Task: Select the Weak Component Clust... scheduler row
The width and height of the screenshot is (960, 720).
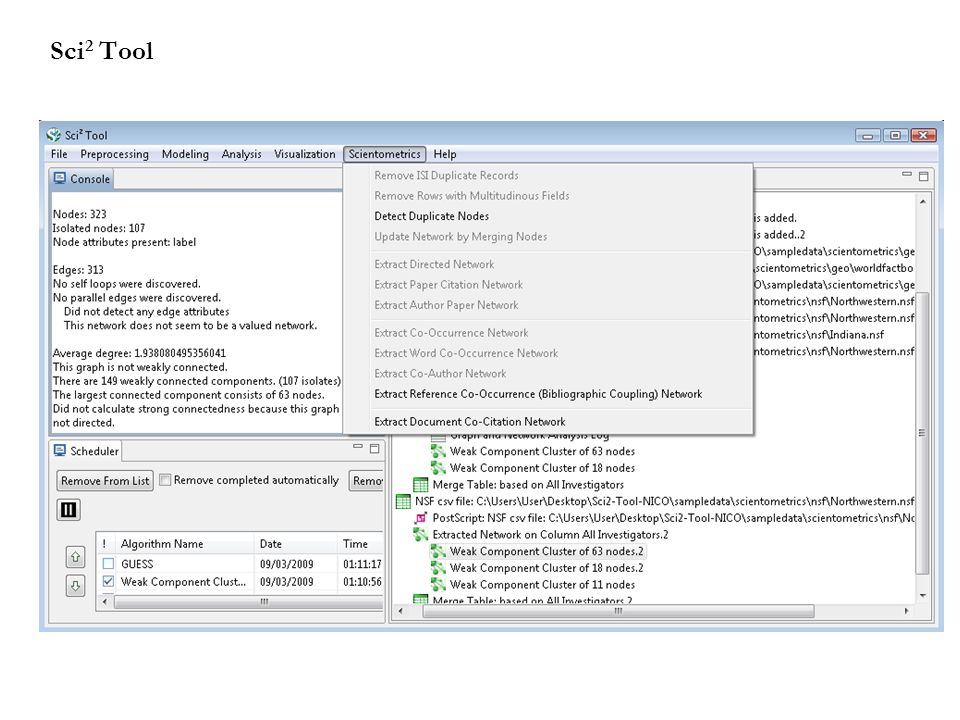Action: tap(241, 581)
